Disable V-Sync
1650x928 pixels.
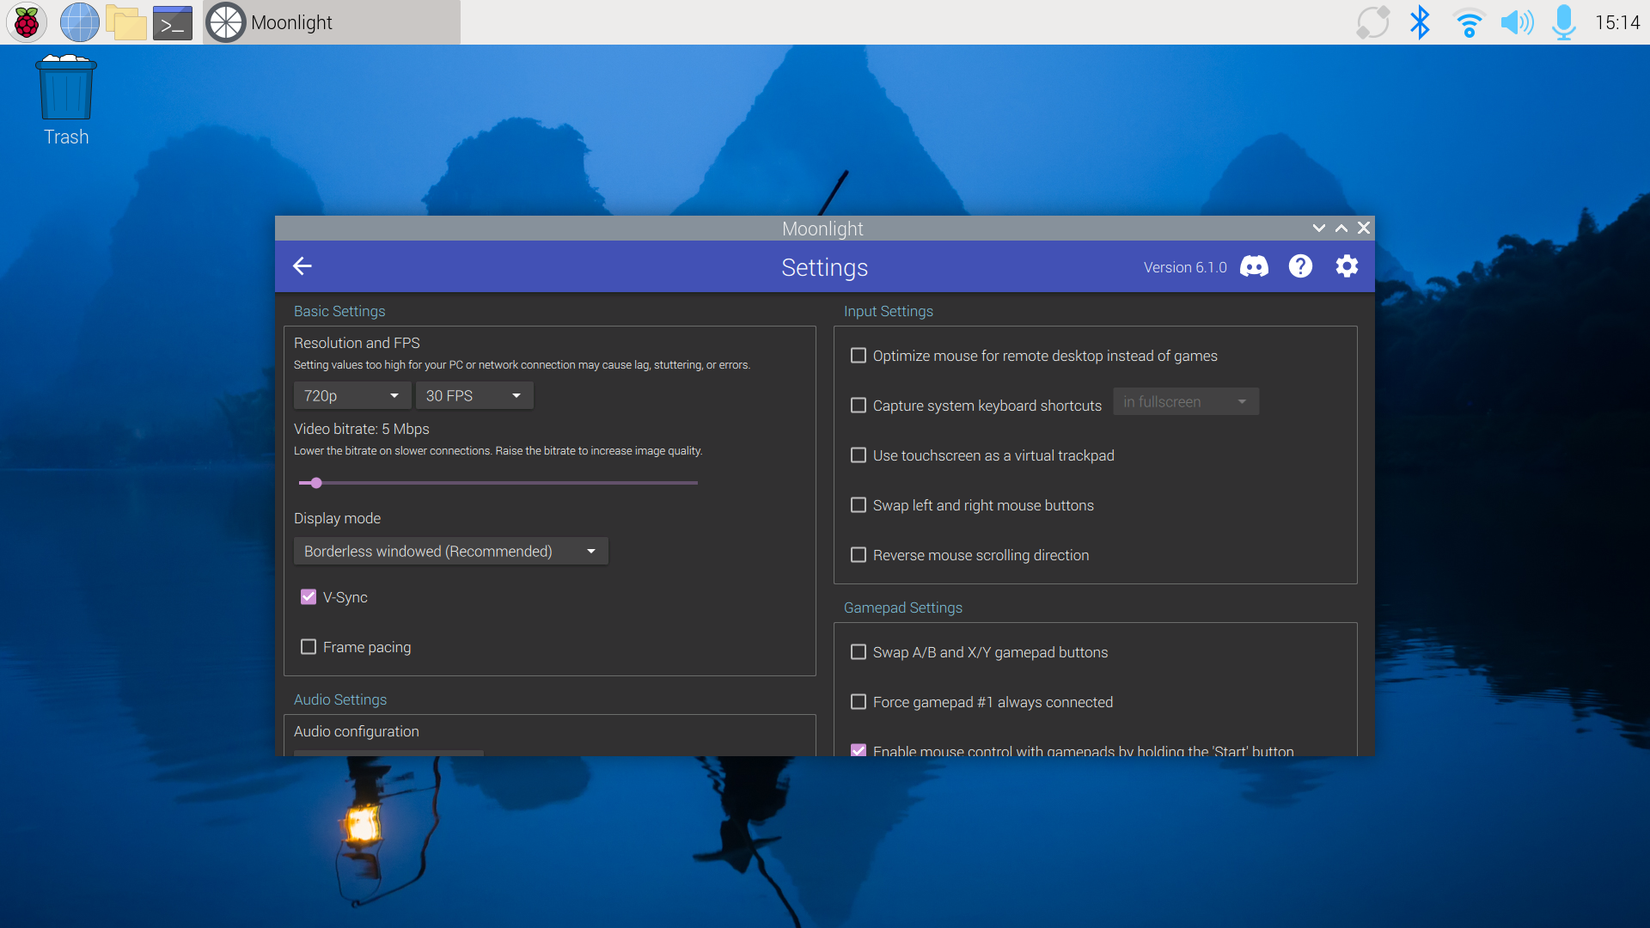[309, 596]
